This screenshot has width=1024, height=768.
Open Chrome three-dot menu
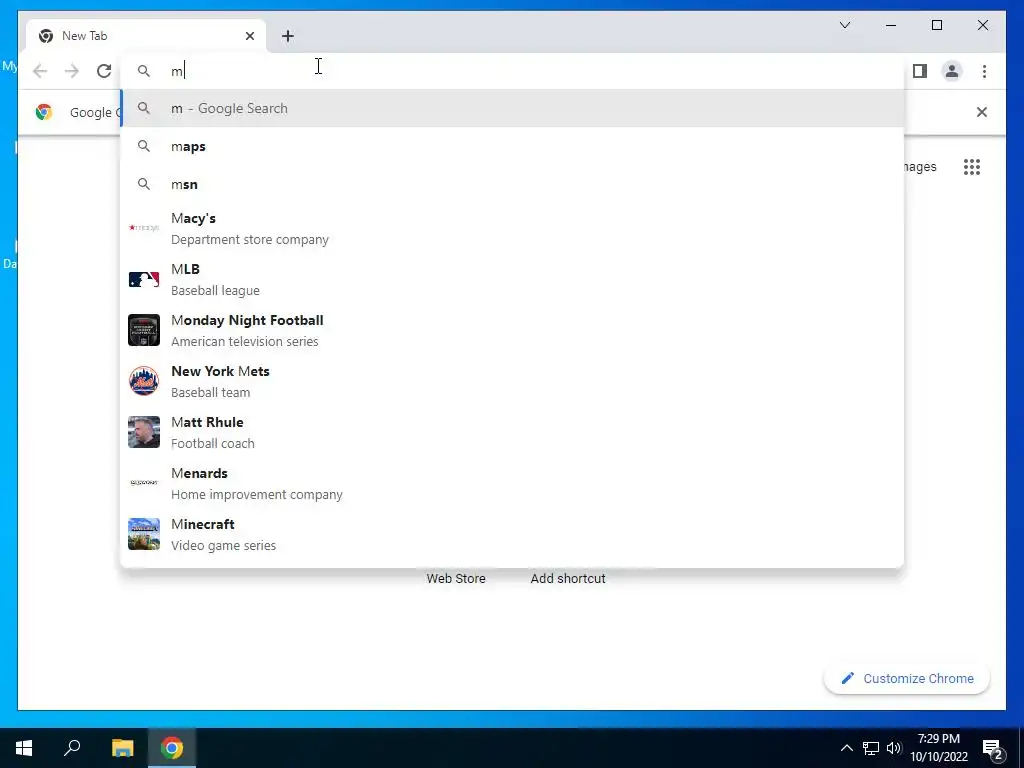[984, 71]
